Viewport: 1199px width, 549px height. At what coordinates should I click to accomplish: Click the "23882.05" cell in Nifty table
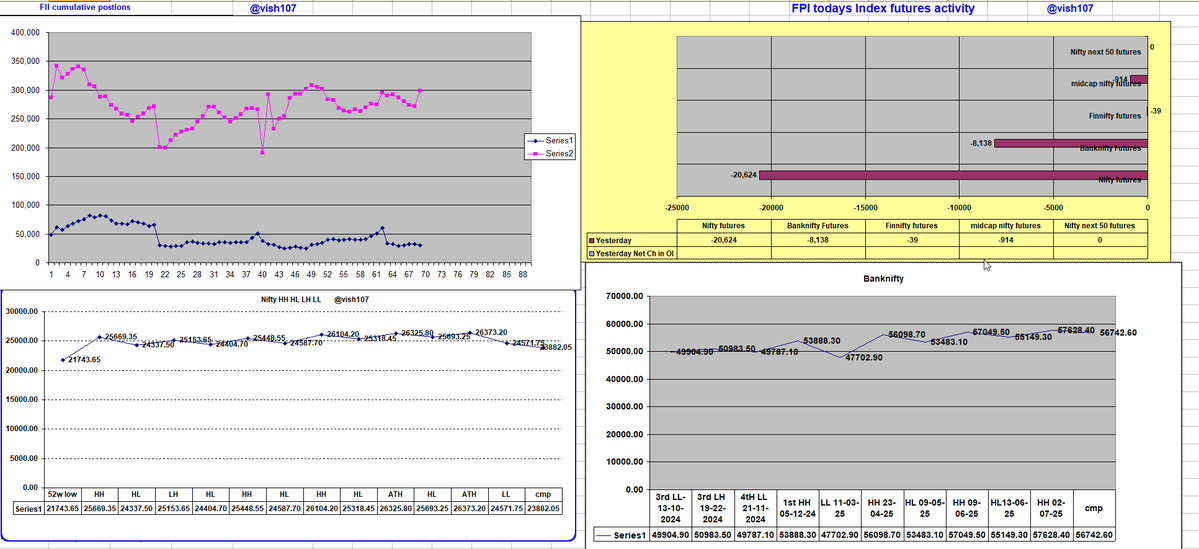[x=544, y=508]
